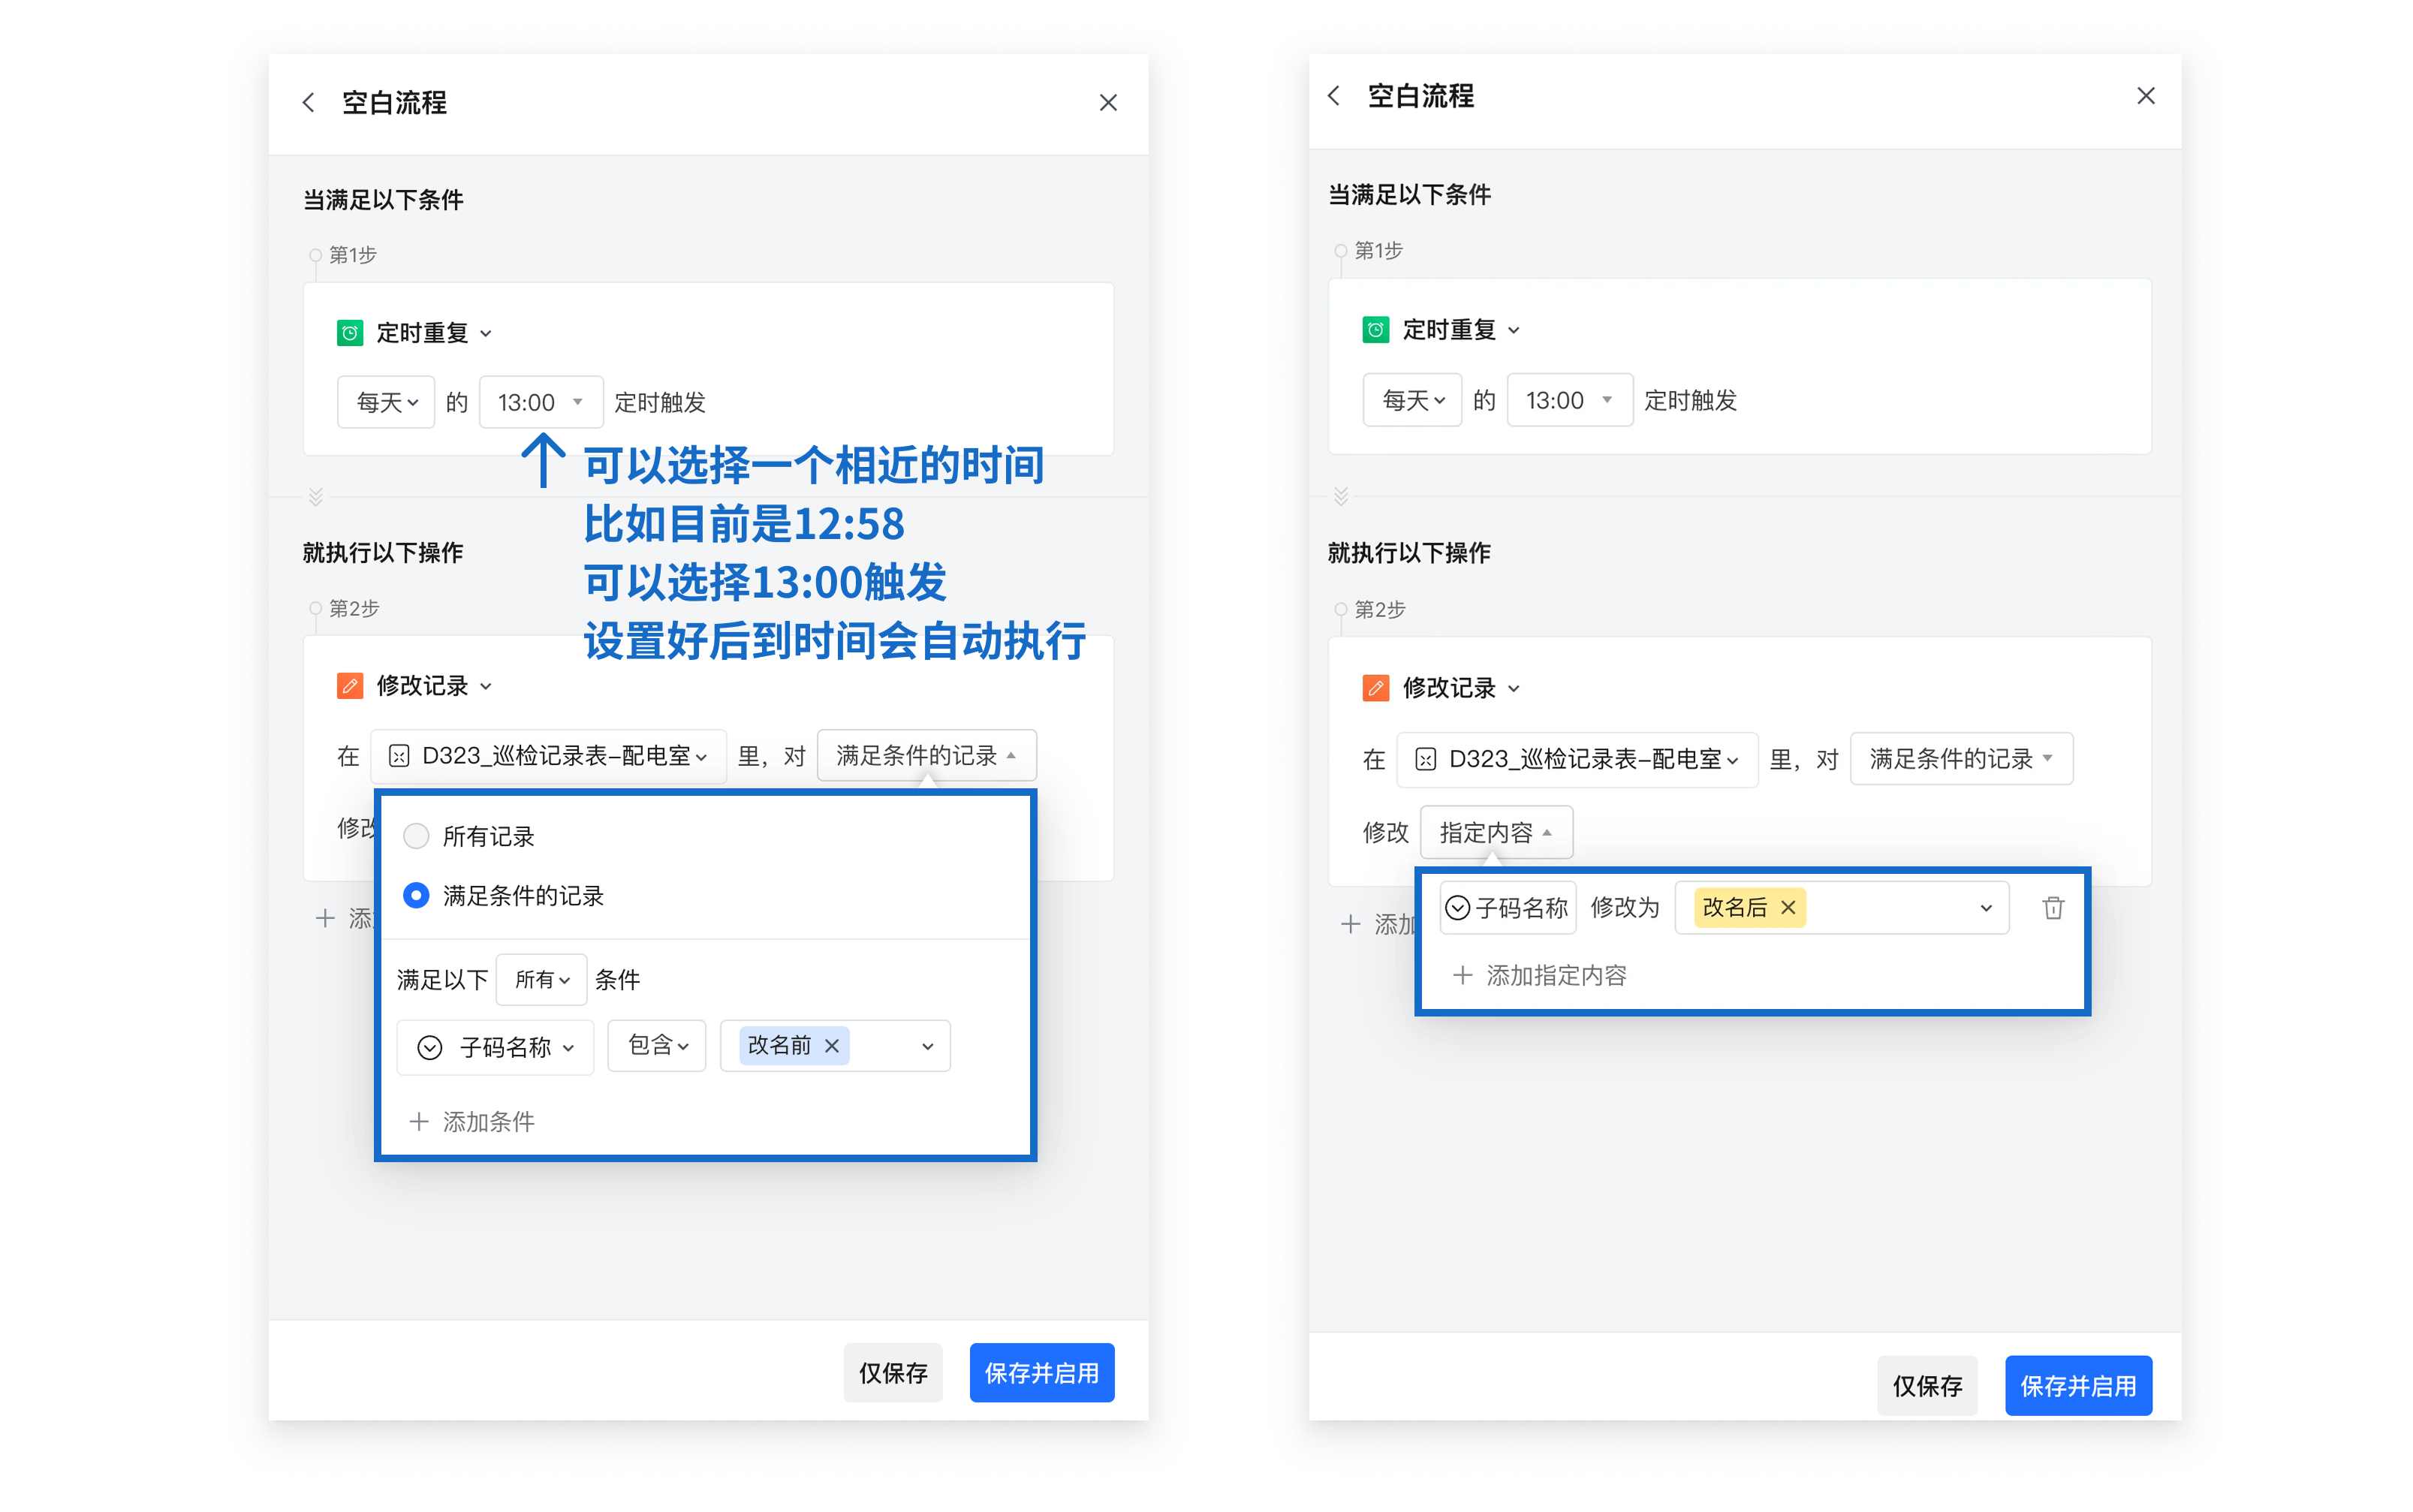Expand the 包含 operator dropdown
The image size is (2413, 1512).
click(x=656, y=1045)
